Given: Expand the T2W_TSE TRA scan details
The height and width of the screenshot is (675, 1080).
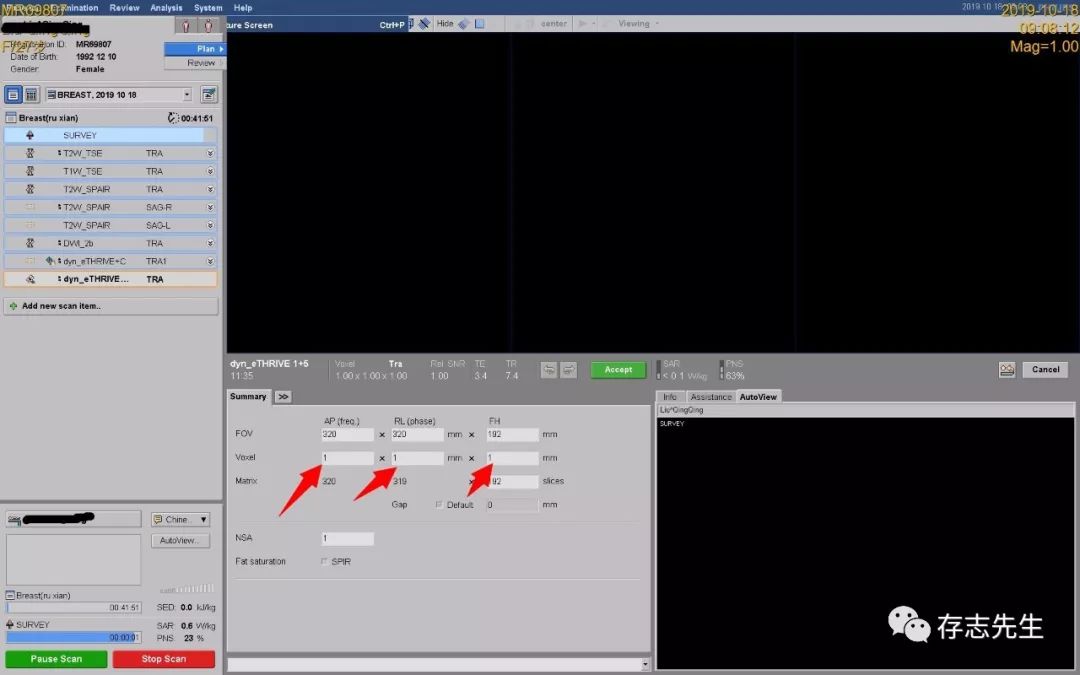Looking at the screenshot, I should pyautogui.click(x=210, y=153).
